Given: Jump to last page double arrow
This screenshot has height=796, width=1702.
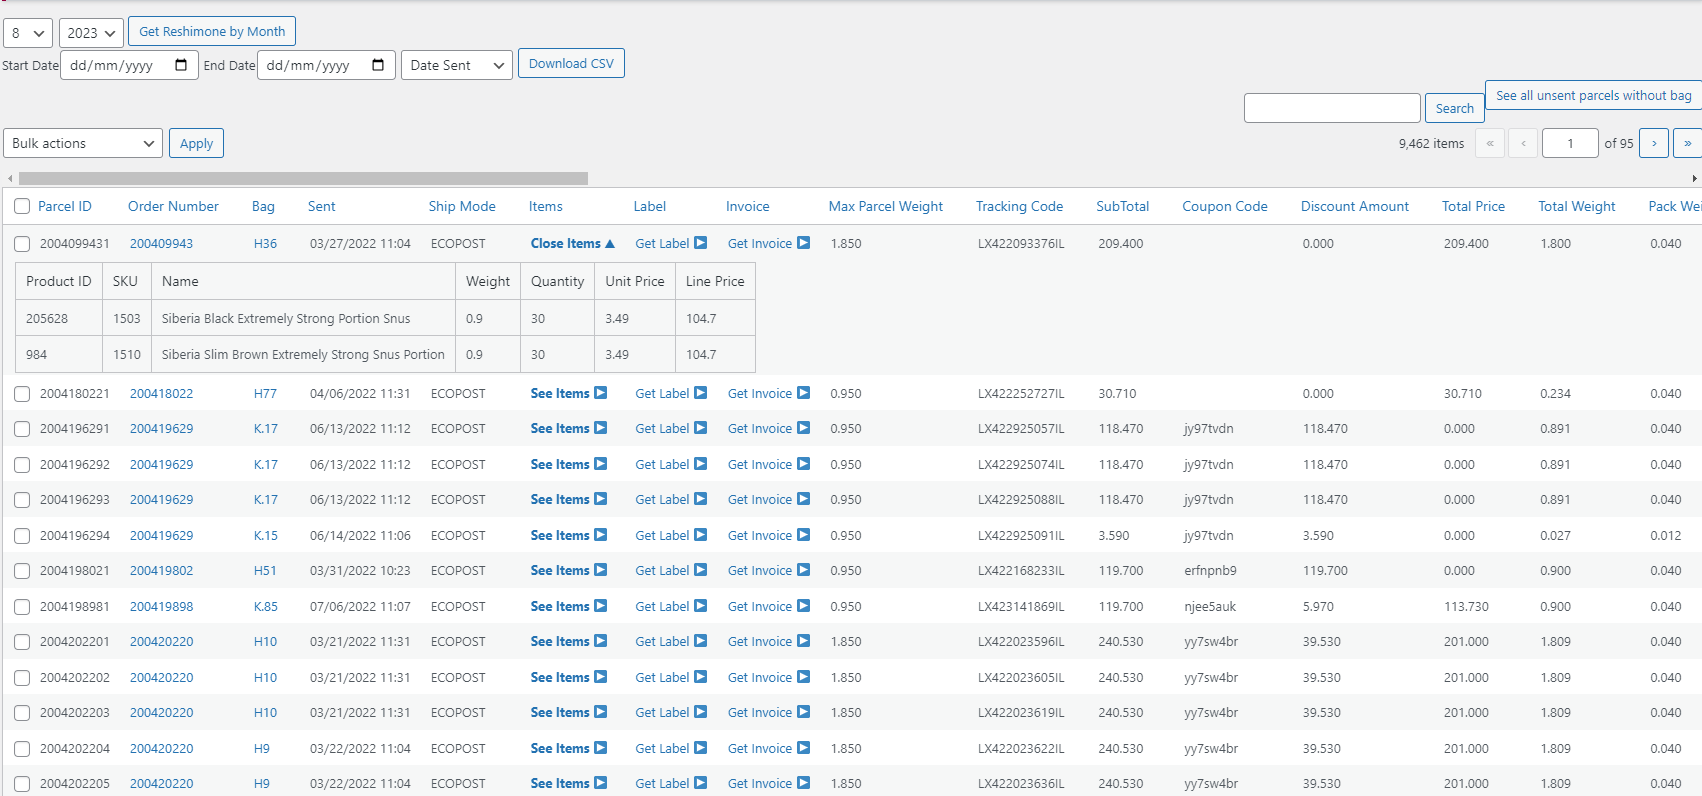Looking at the screenshot, I should (x=1687, y=143).
